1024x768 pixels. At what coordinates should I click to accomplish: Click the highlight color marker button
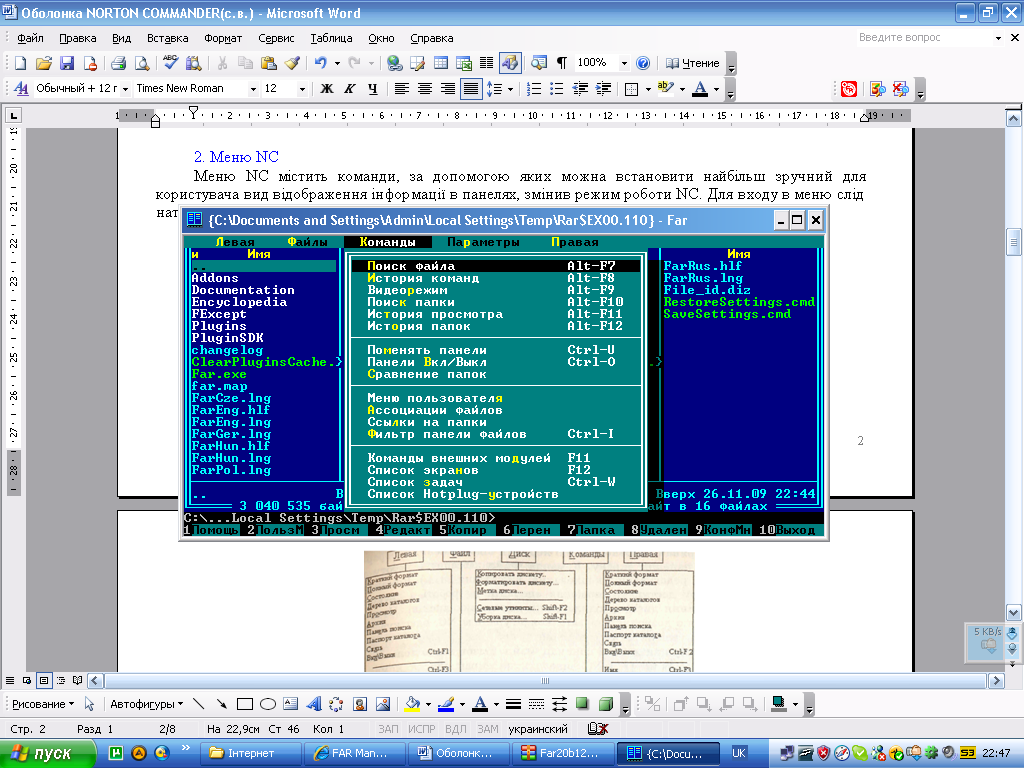[665, 89]
